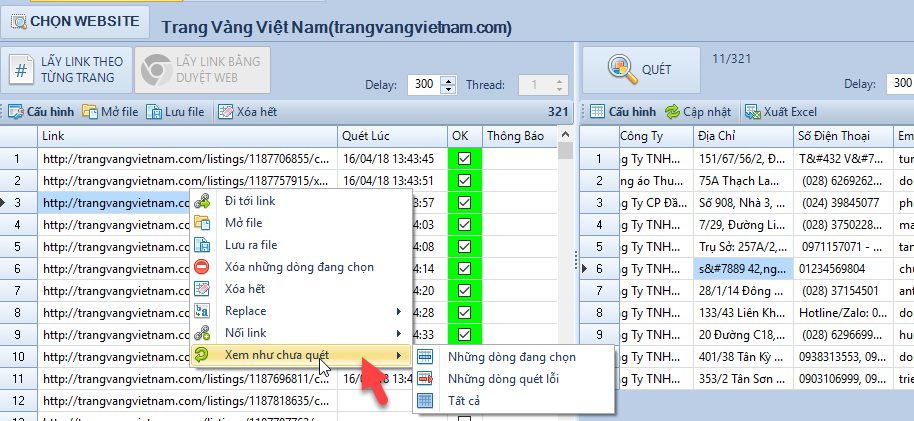Click phone cell 01234569804
Viewport: 914px width, 421px height.
(x=843, y=269)
